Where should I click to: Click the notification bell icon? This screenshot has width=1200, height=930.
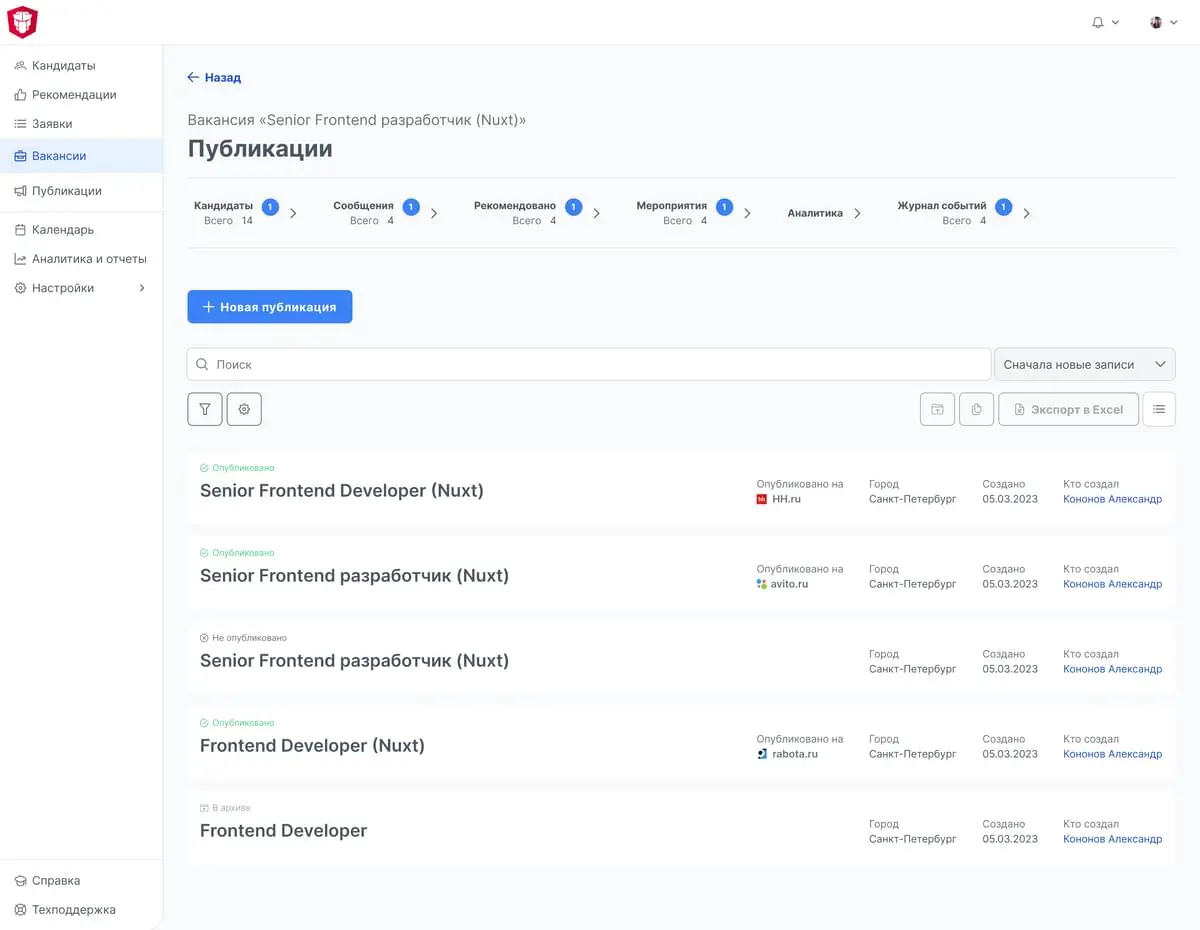pyautogui.click(x=1097, y=21)
